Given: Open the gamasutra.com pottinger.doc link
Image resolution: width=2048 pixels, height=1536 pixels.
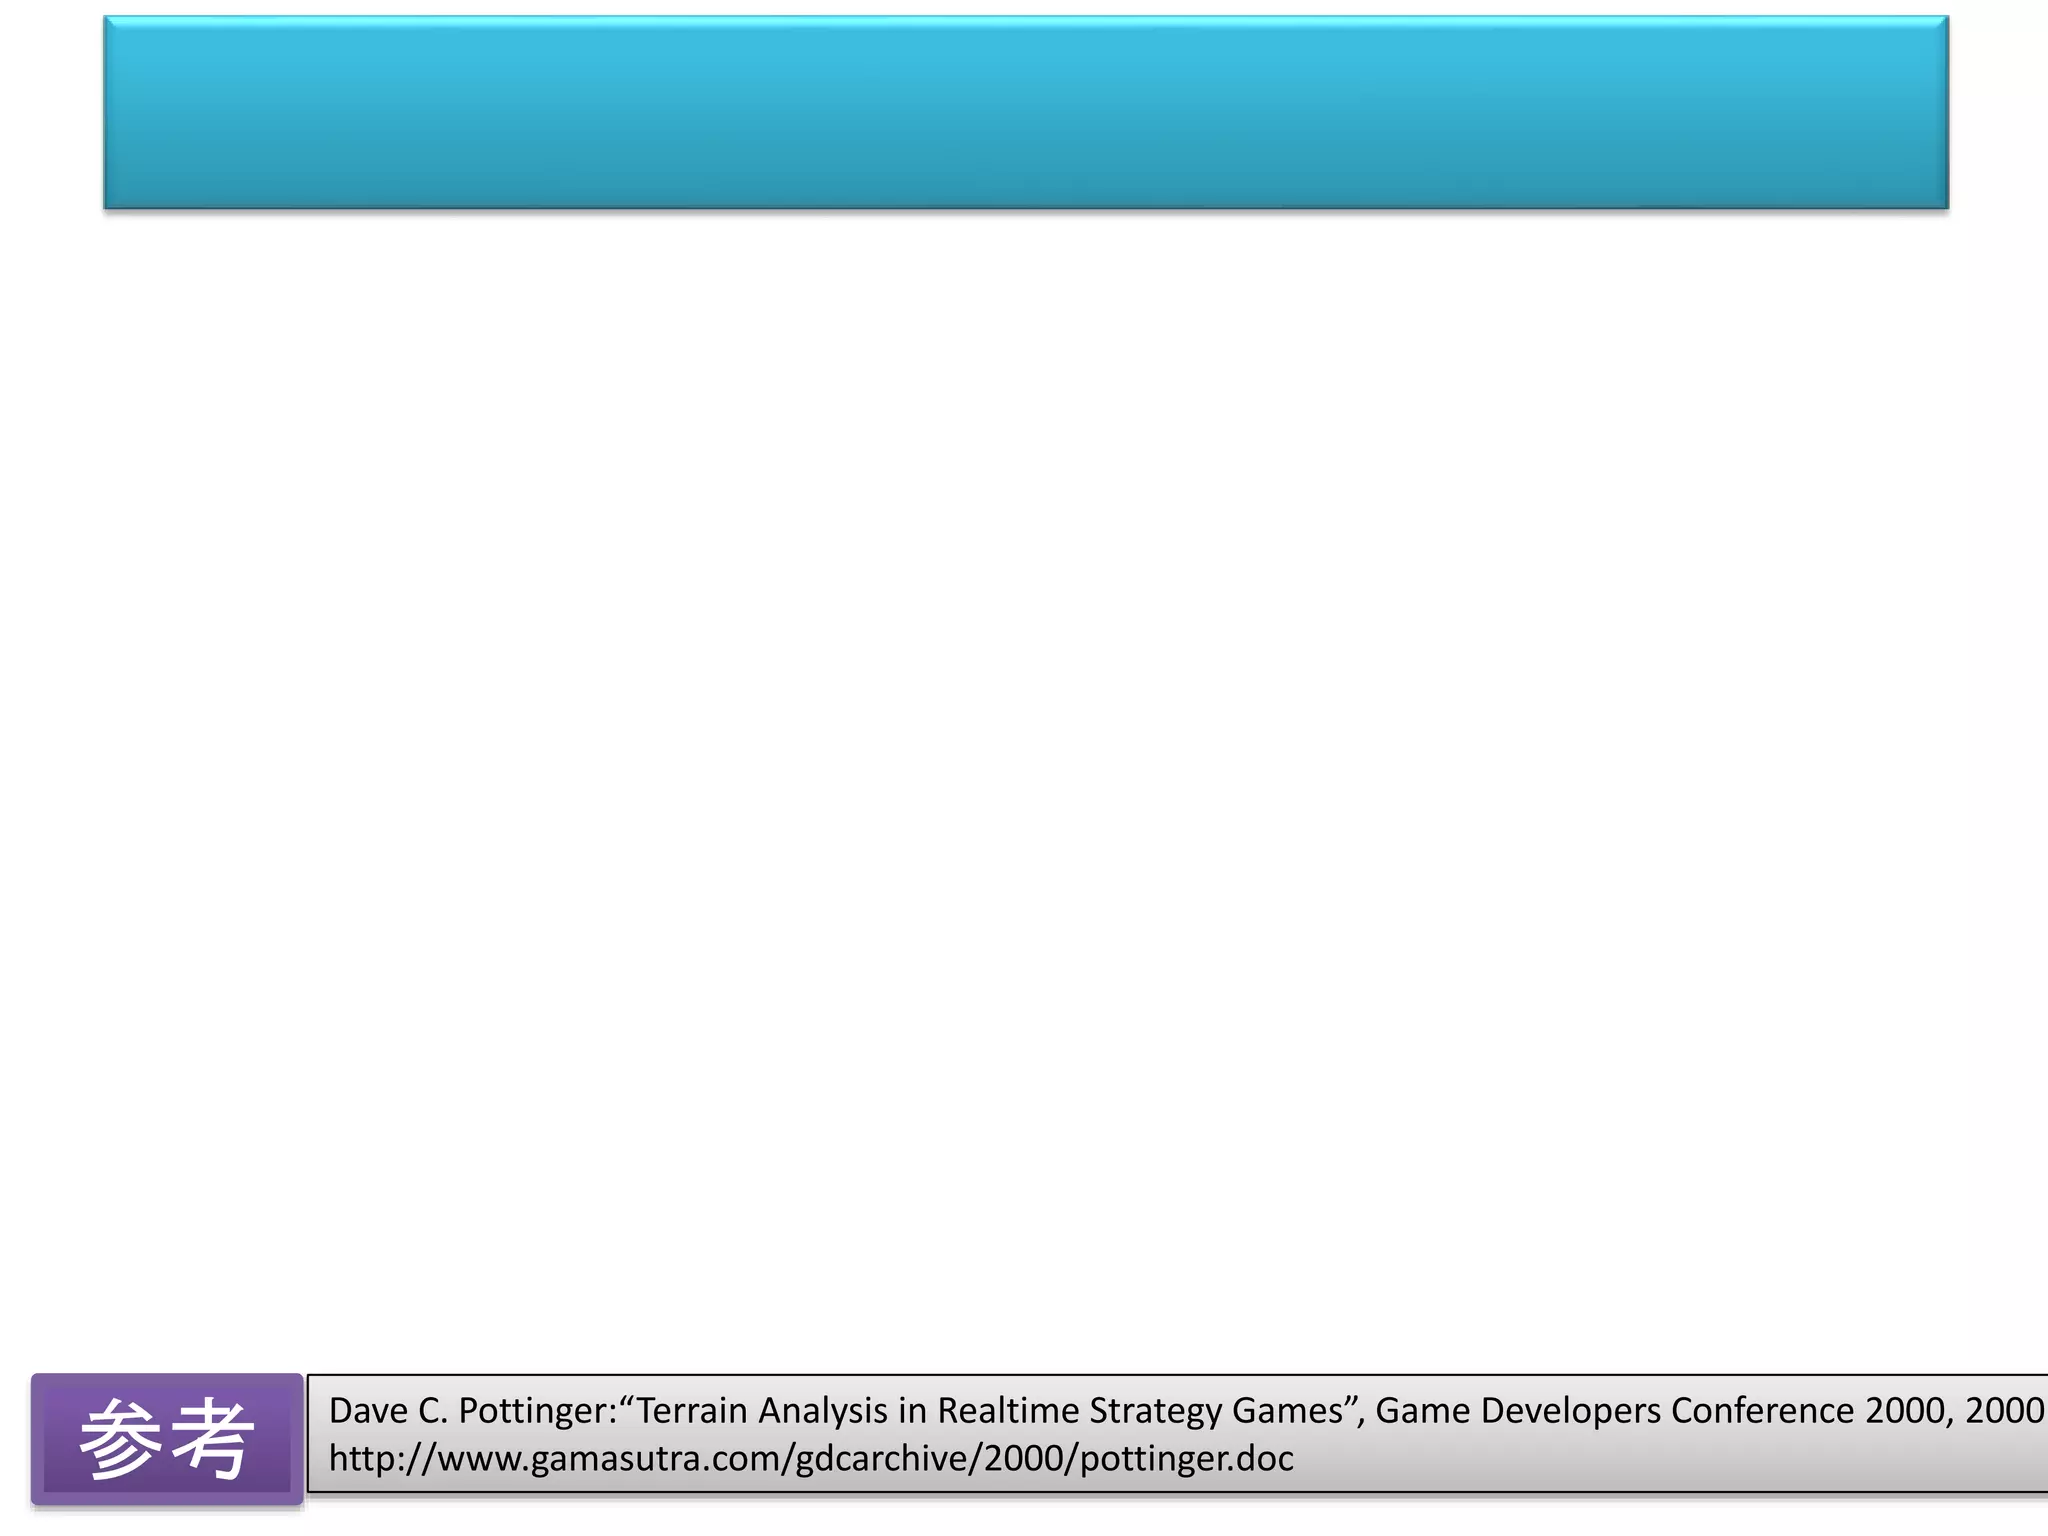Looking at the screenshot, I should point(811,1459).
